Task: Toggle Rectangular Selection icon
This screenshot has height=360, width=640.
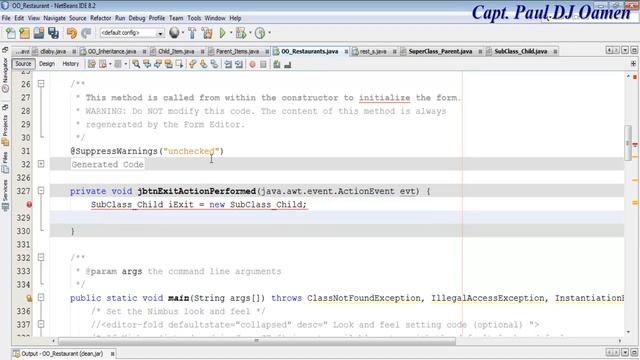Action: [x=179, y=64]
